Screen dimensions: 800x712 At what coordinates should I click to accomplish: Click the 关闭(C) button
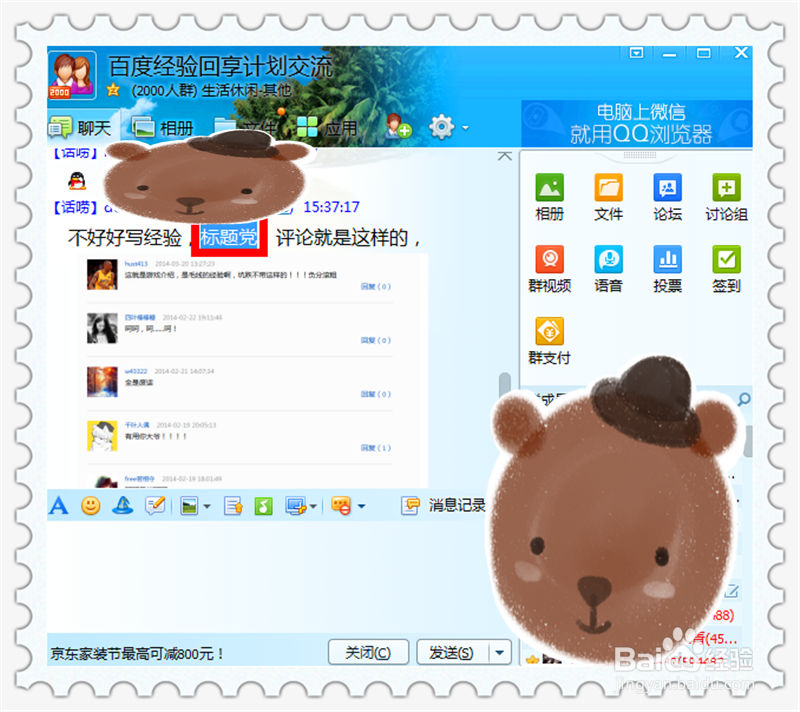tap(368, 652)
